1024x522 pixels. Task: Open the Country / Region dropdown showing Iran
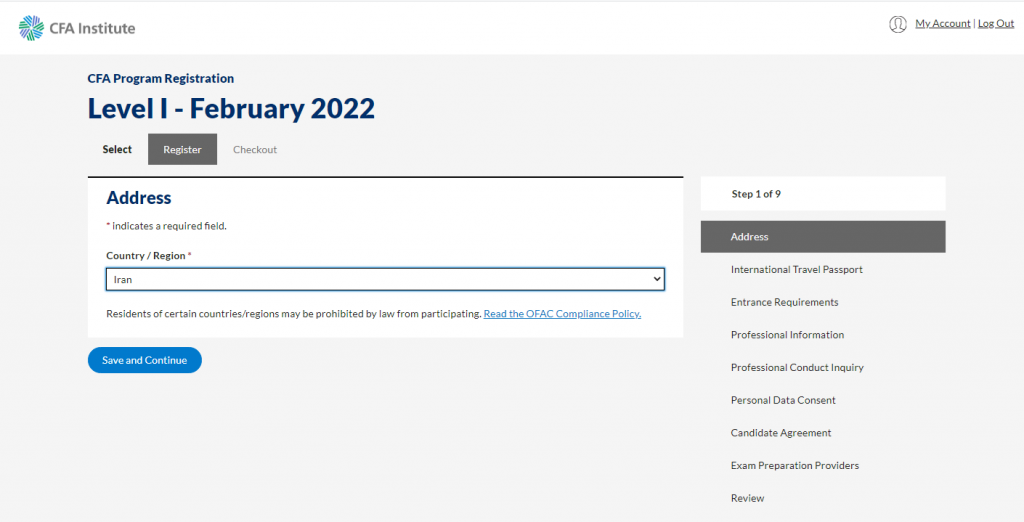(385, 280)
